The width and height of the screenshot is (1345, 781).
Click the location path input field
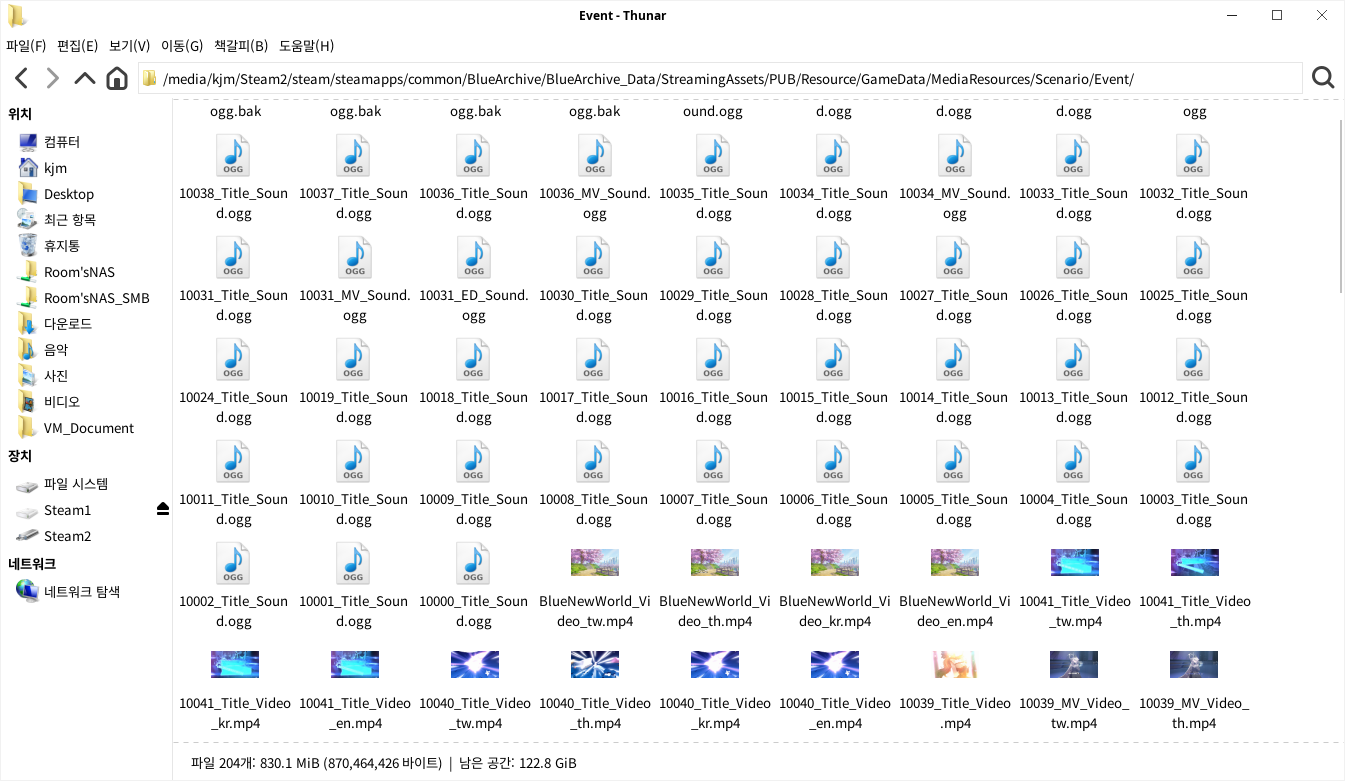tap(720, 79)
